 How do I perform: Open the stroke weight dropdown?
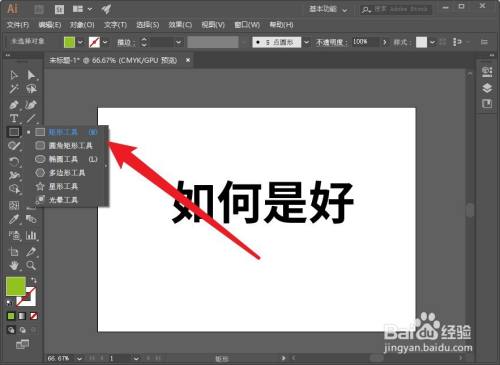click(x=179, y=42)
